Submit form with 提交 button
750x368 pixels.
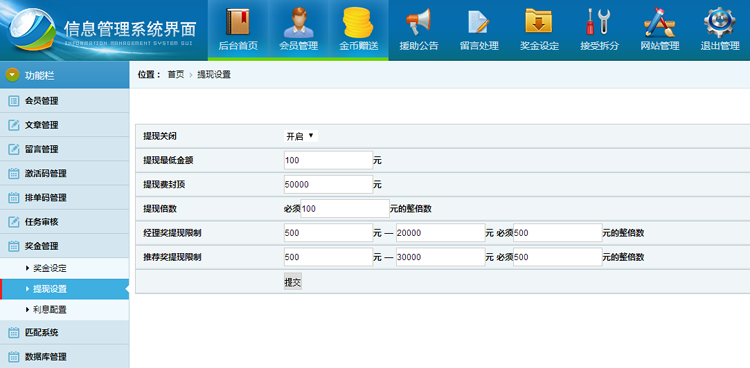(x=293, y=282)
